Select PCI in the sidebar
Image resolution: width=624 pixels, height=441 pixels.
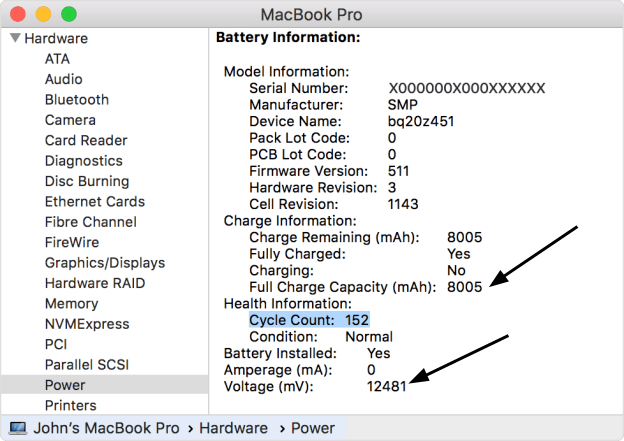[56, 344]
